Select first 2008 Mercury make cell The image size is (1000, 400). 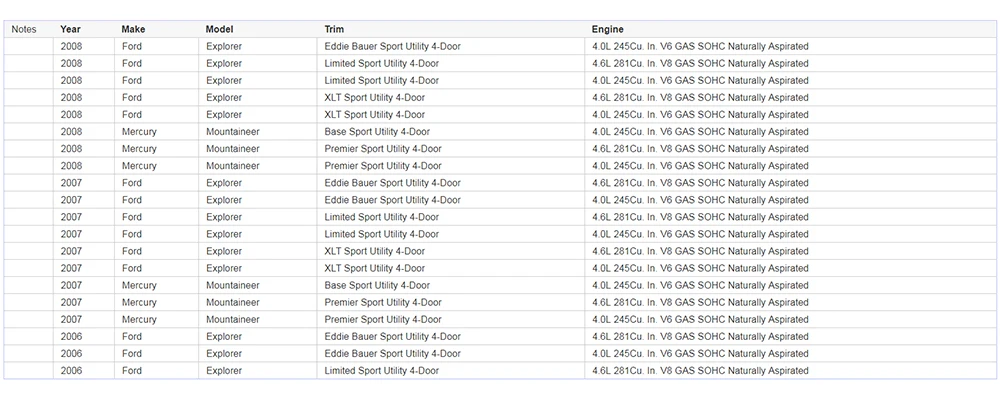(x=156, y=132)
